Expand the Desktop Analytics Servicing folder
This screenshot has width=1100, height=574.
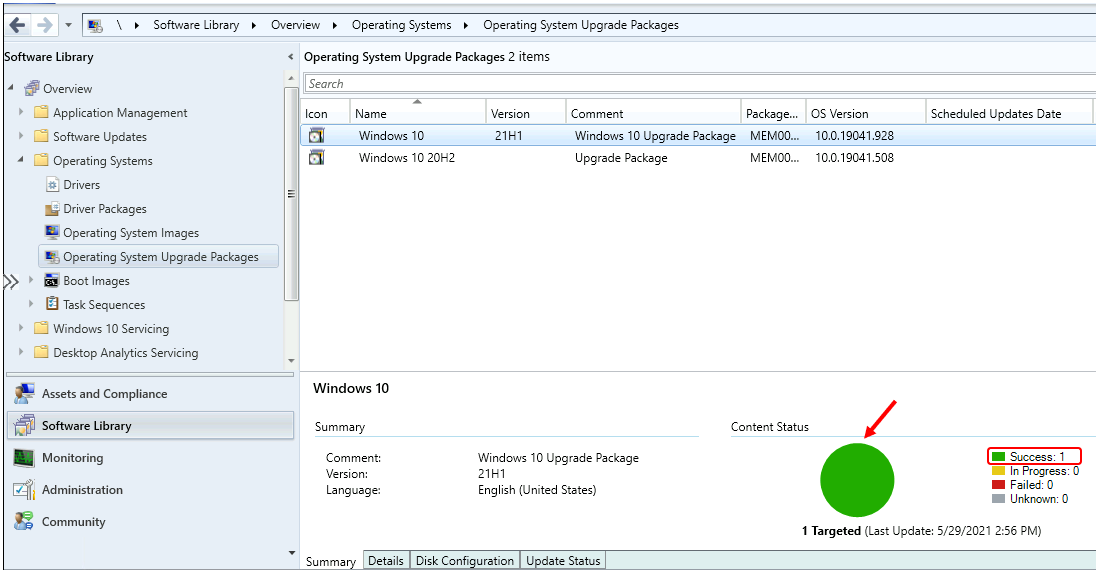pyautogui.click(x=21, y=352)
